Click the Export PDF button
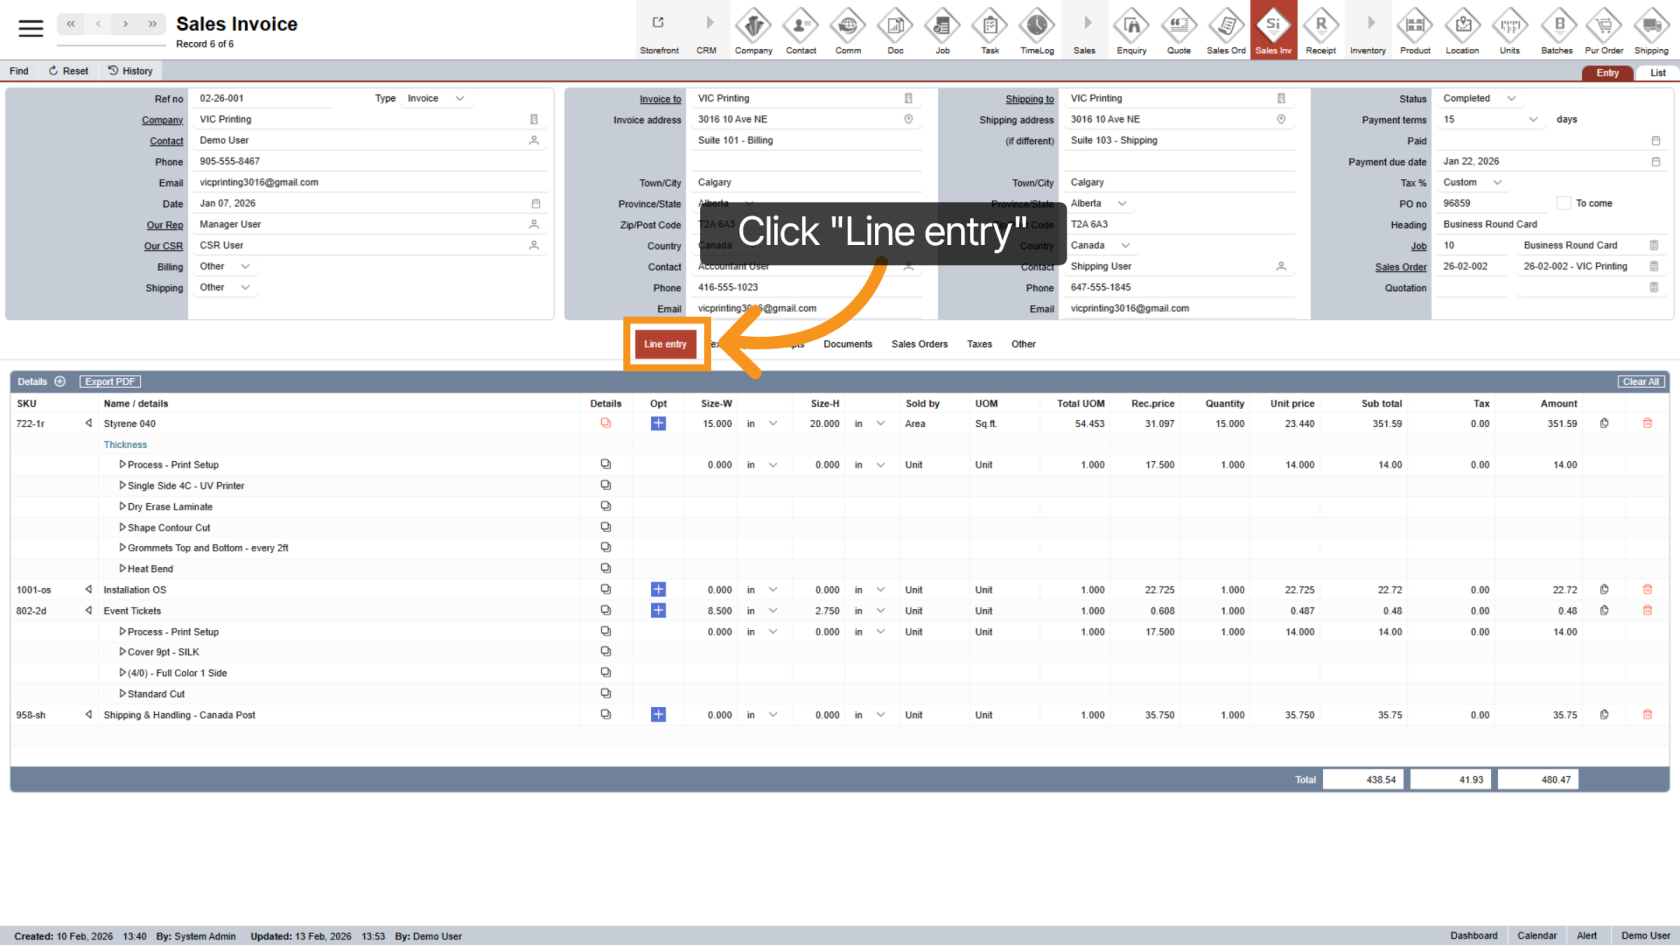The width and height of the screenshot is (1680, 945). click(110, 382)
